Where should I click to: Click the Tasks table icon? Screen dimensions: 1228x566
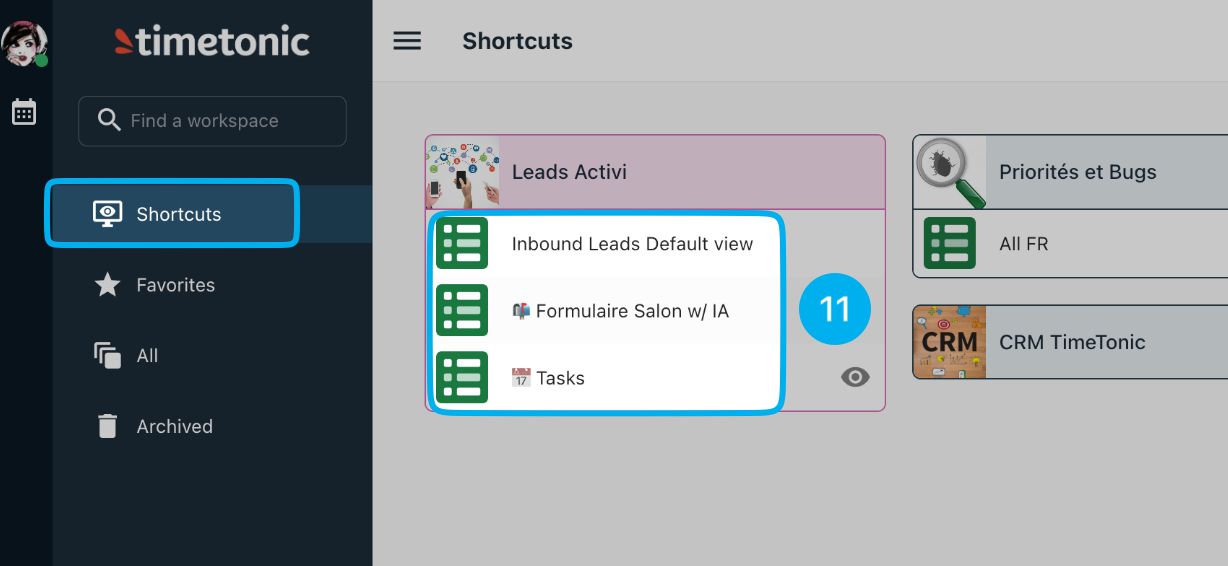click(x=462, y=377)
